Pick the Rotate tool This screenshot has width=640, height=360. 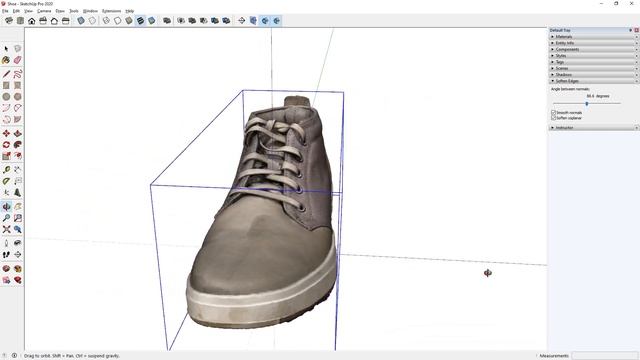[6, 145]
